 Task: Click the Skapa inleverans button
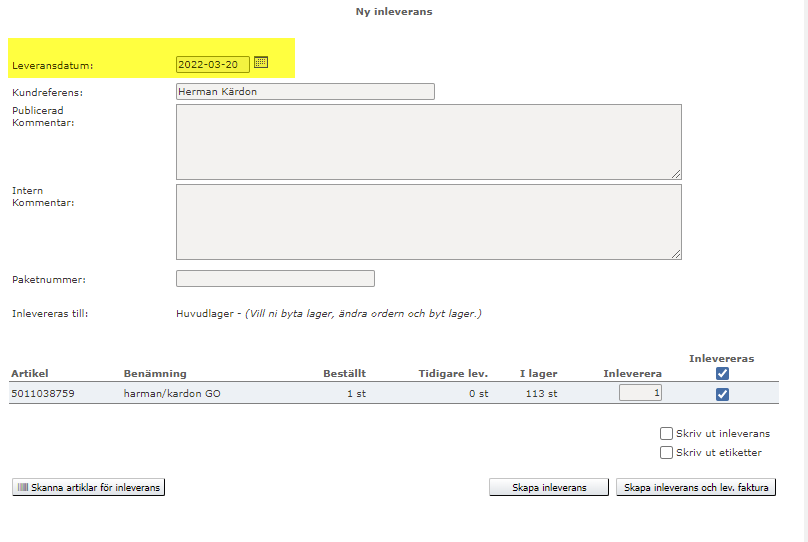[x=550, y=487]
